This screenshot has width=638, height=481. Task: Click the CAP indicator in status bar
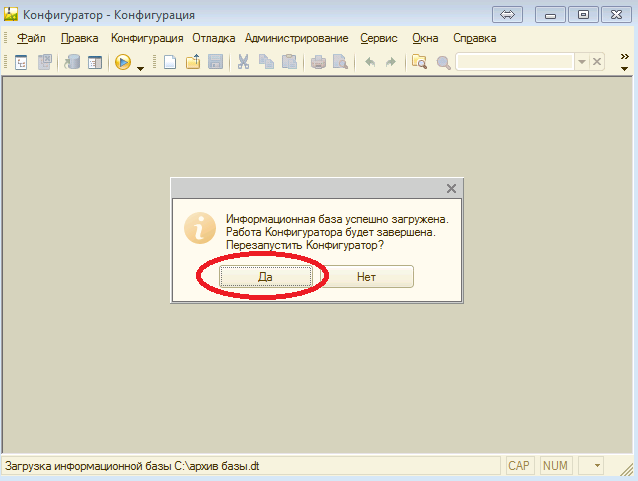[x=519, y=466]
